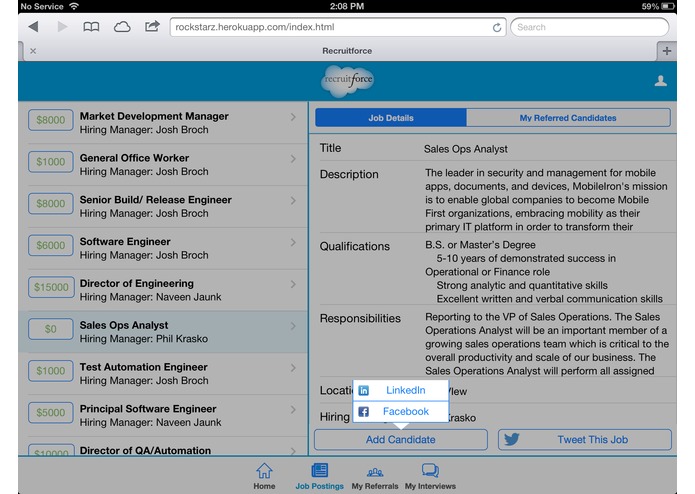Open My Interviews in bottom navigation
The image size is (695, 494).
pyautogui.click(x=430, y=476)
